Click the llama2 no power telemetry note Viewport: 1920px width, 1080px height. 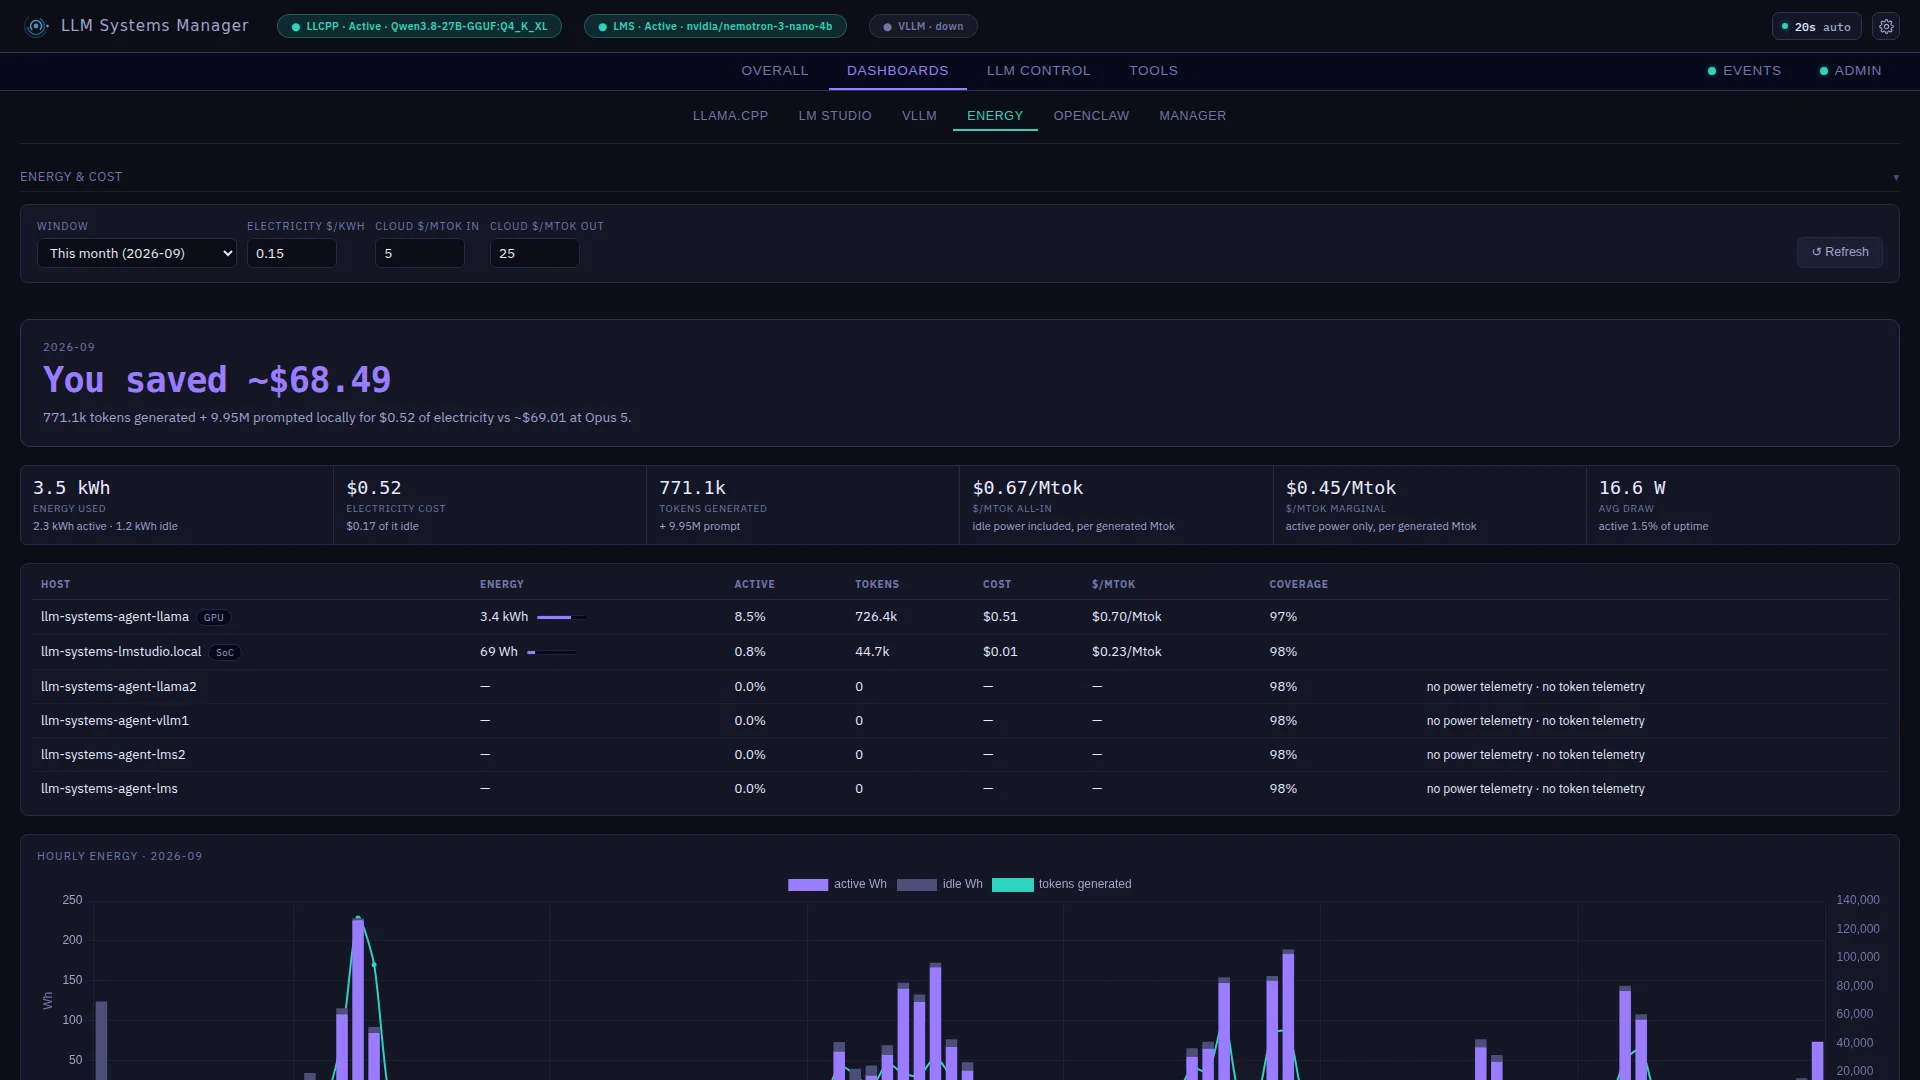[x=1535, y=687]
